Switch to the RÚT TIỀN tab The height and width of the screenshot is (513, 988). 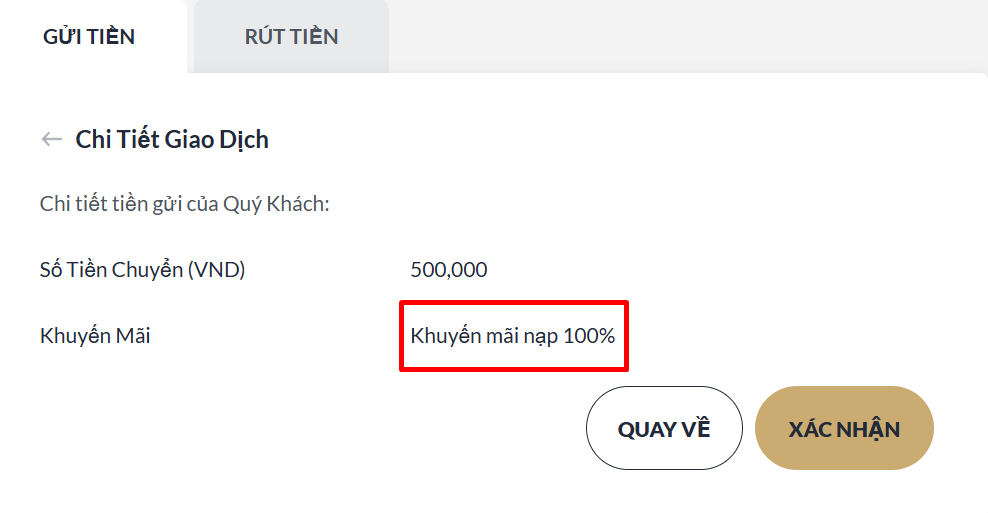tap(291, 37)
